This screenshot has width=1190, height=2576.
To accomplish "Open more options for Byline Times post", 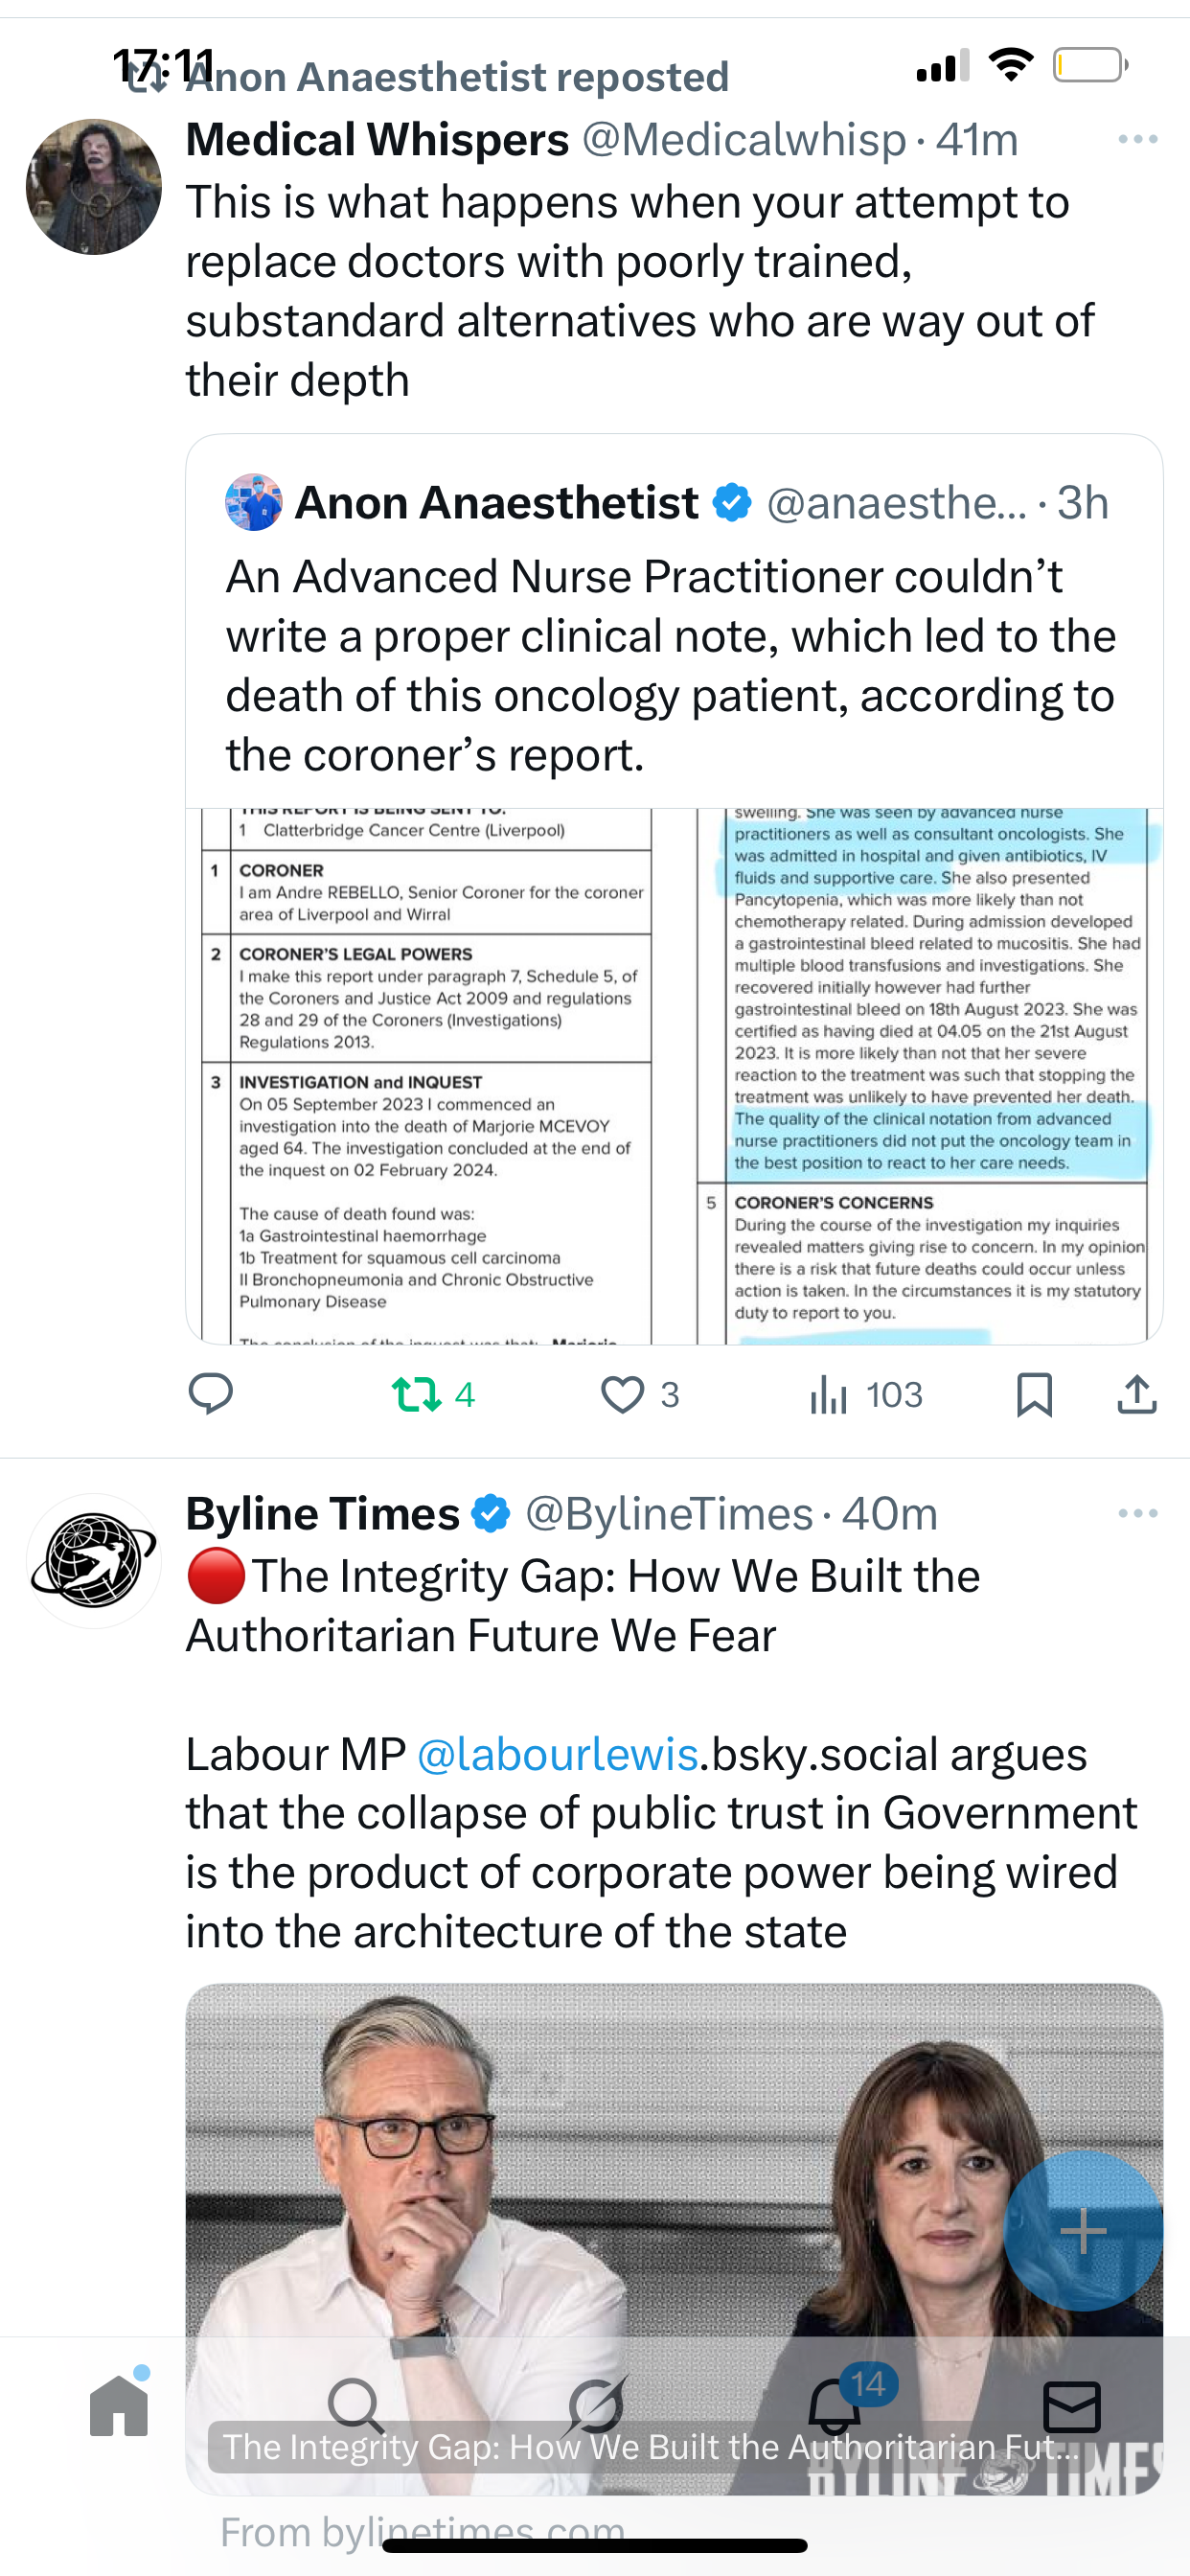I will 1138,1513.
